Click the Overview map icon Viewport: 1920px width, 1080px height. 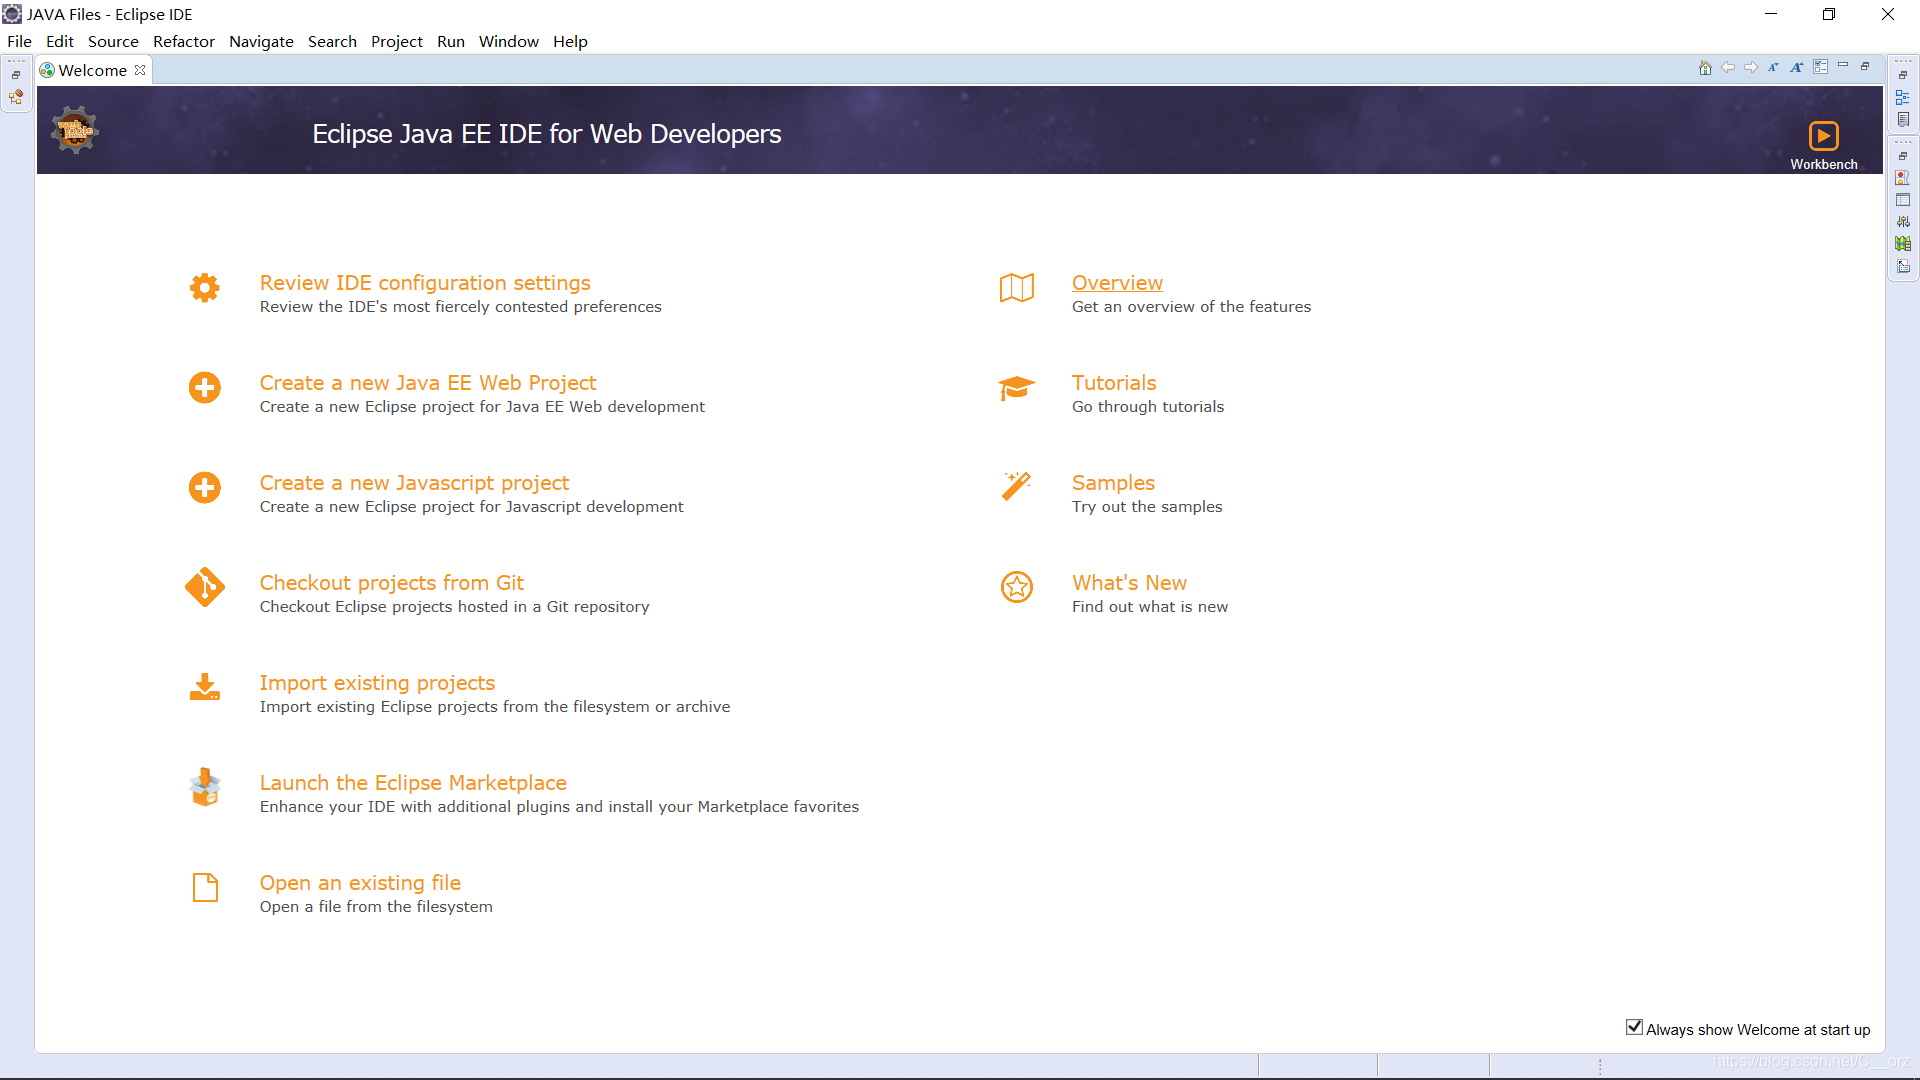click(1017, 288)
